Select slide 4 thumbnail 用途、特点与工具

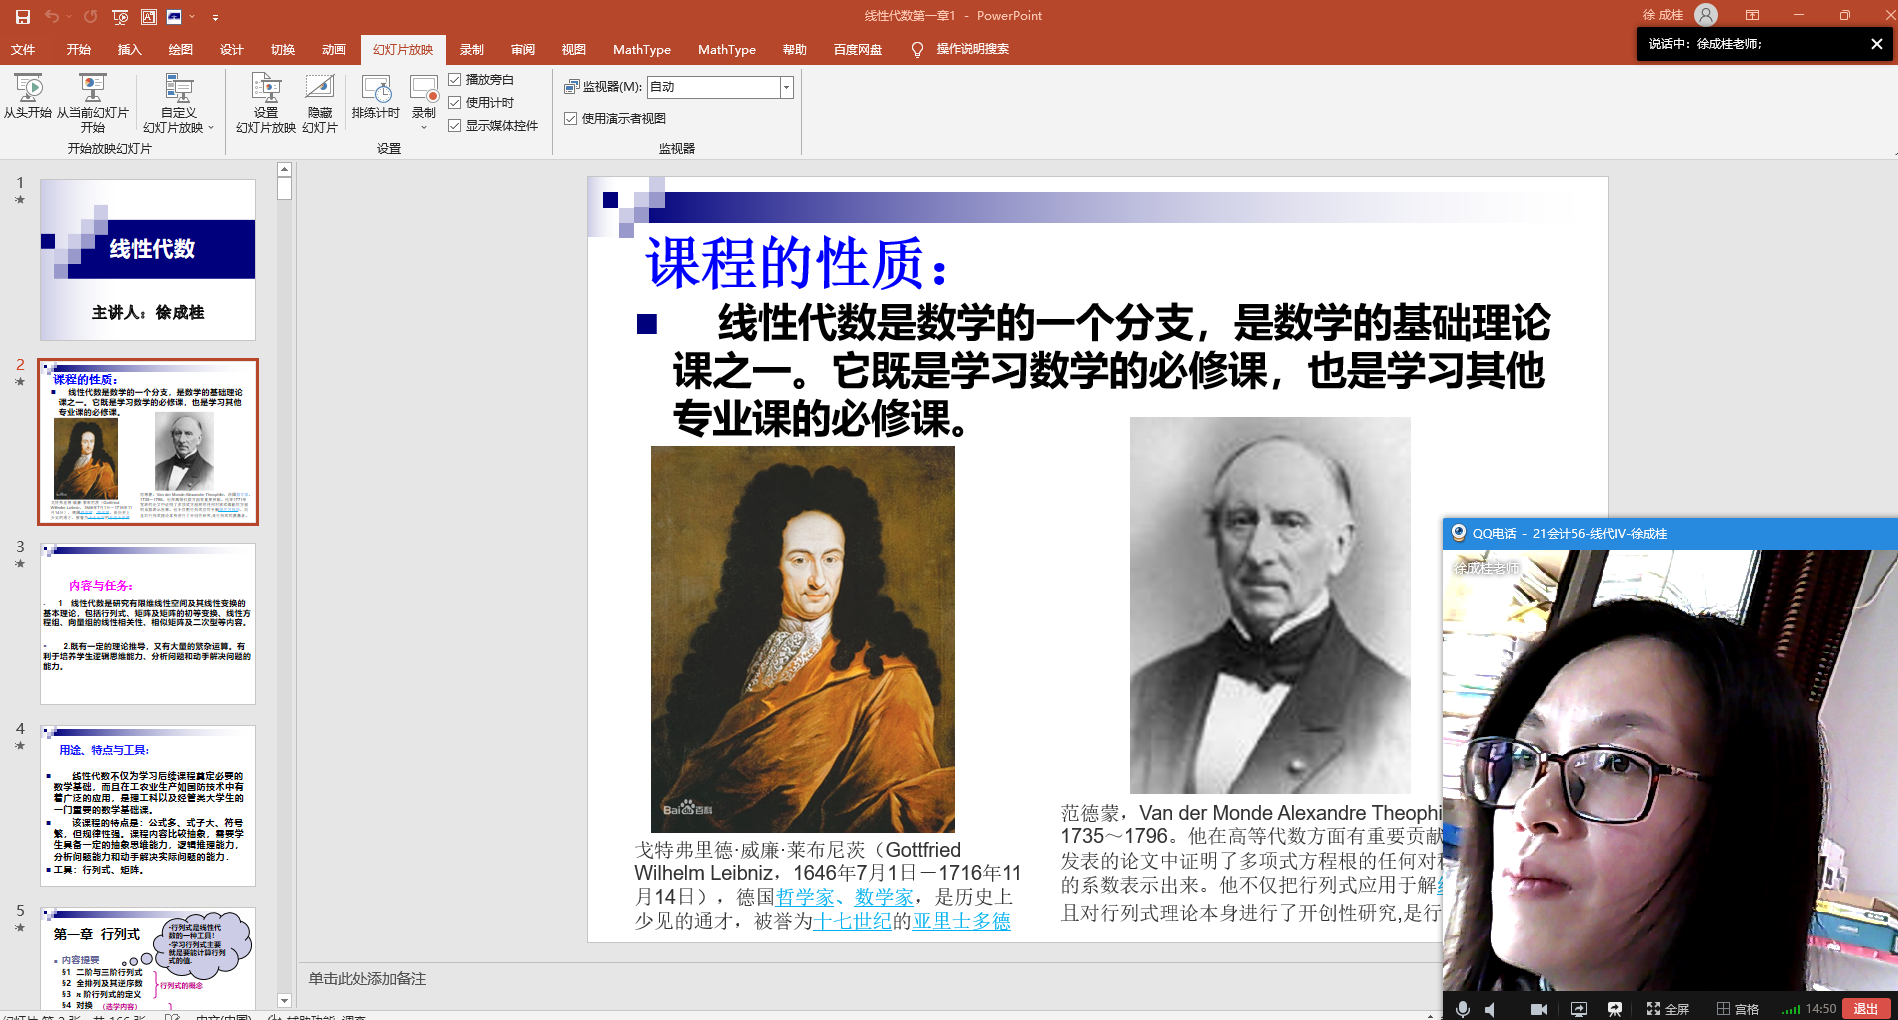click(148, 806)
